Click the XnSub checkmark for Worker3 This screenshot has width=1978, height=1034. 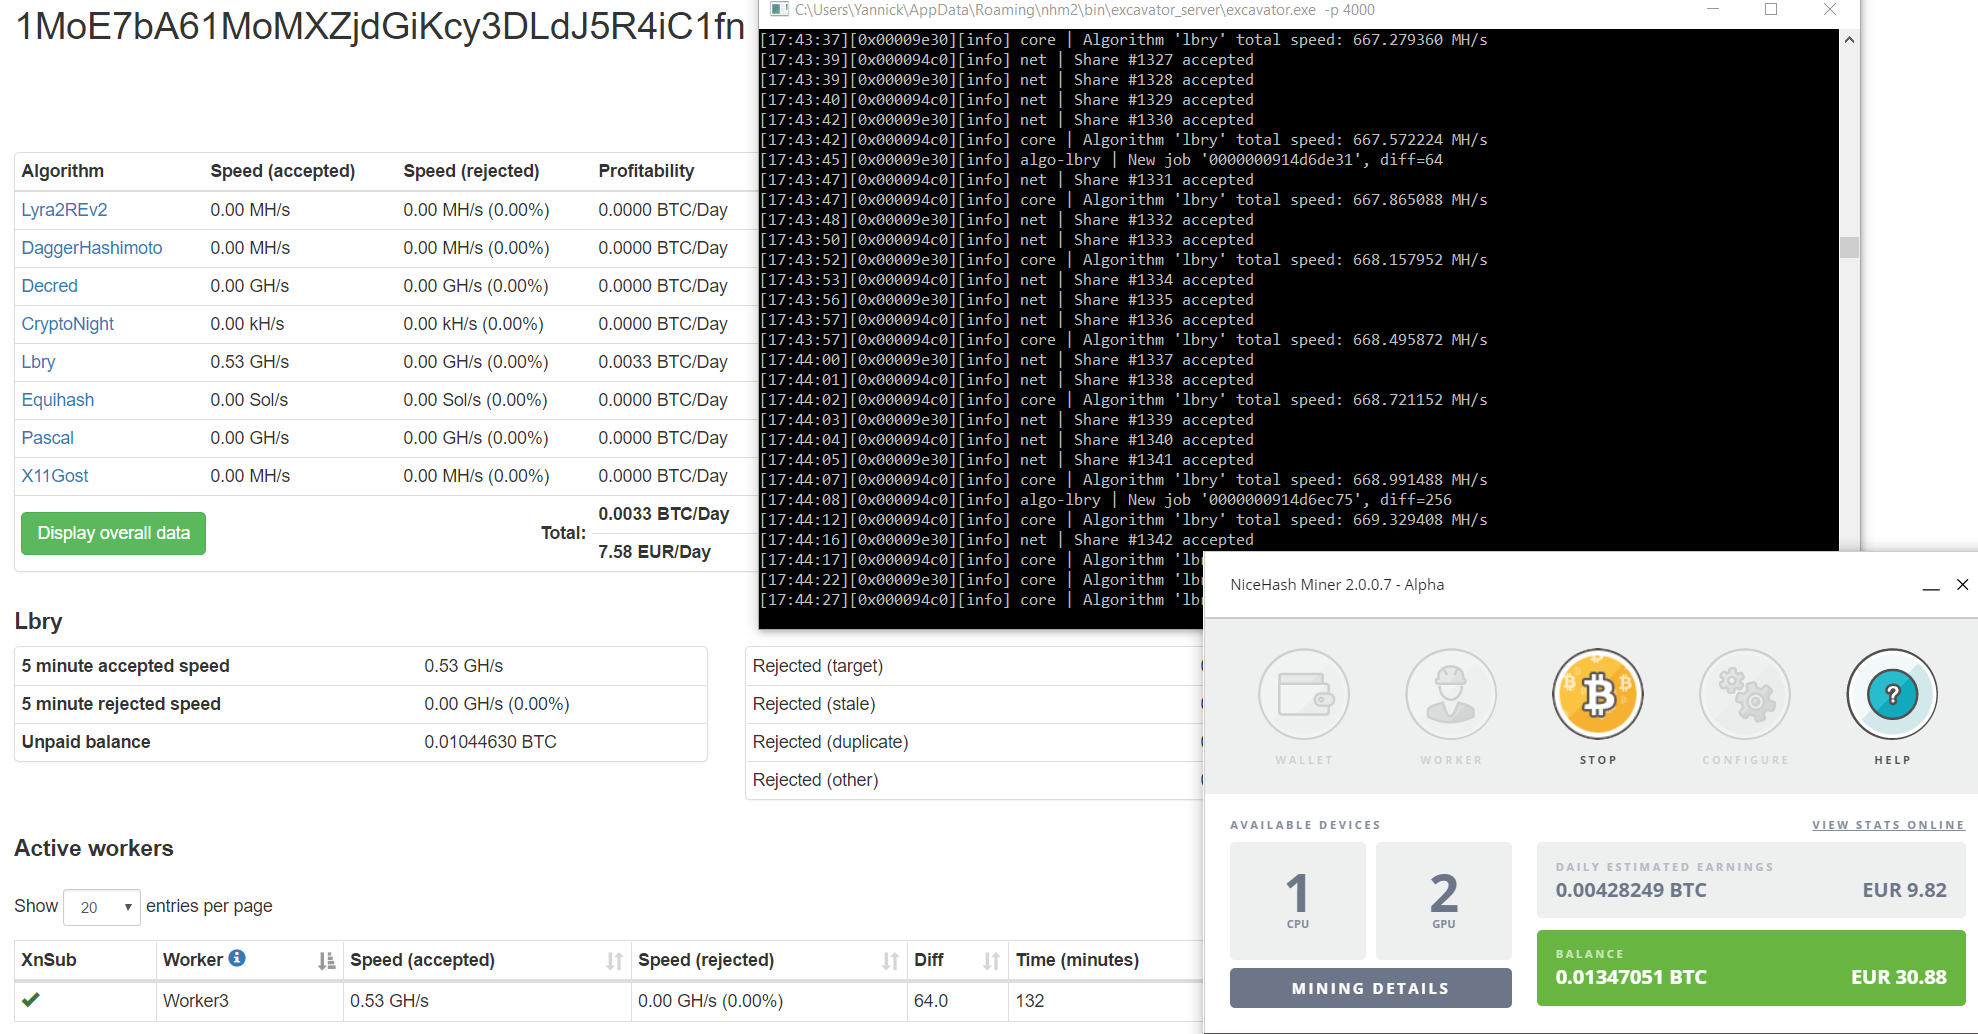[x=31, y=999]
